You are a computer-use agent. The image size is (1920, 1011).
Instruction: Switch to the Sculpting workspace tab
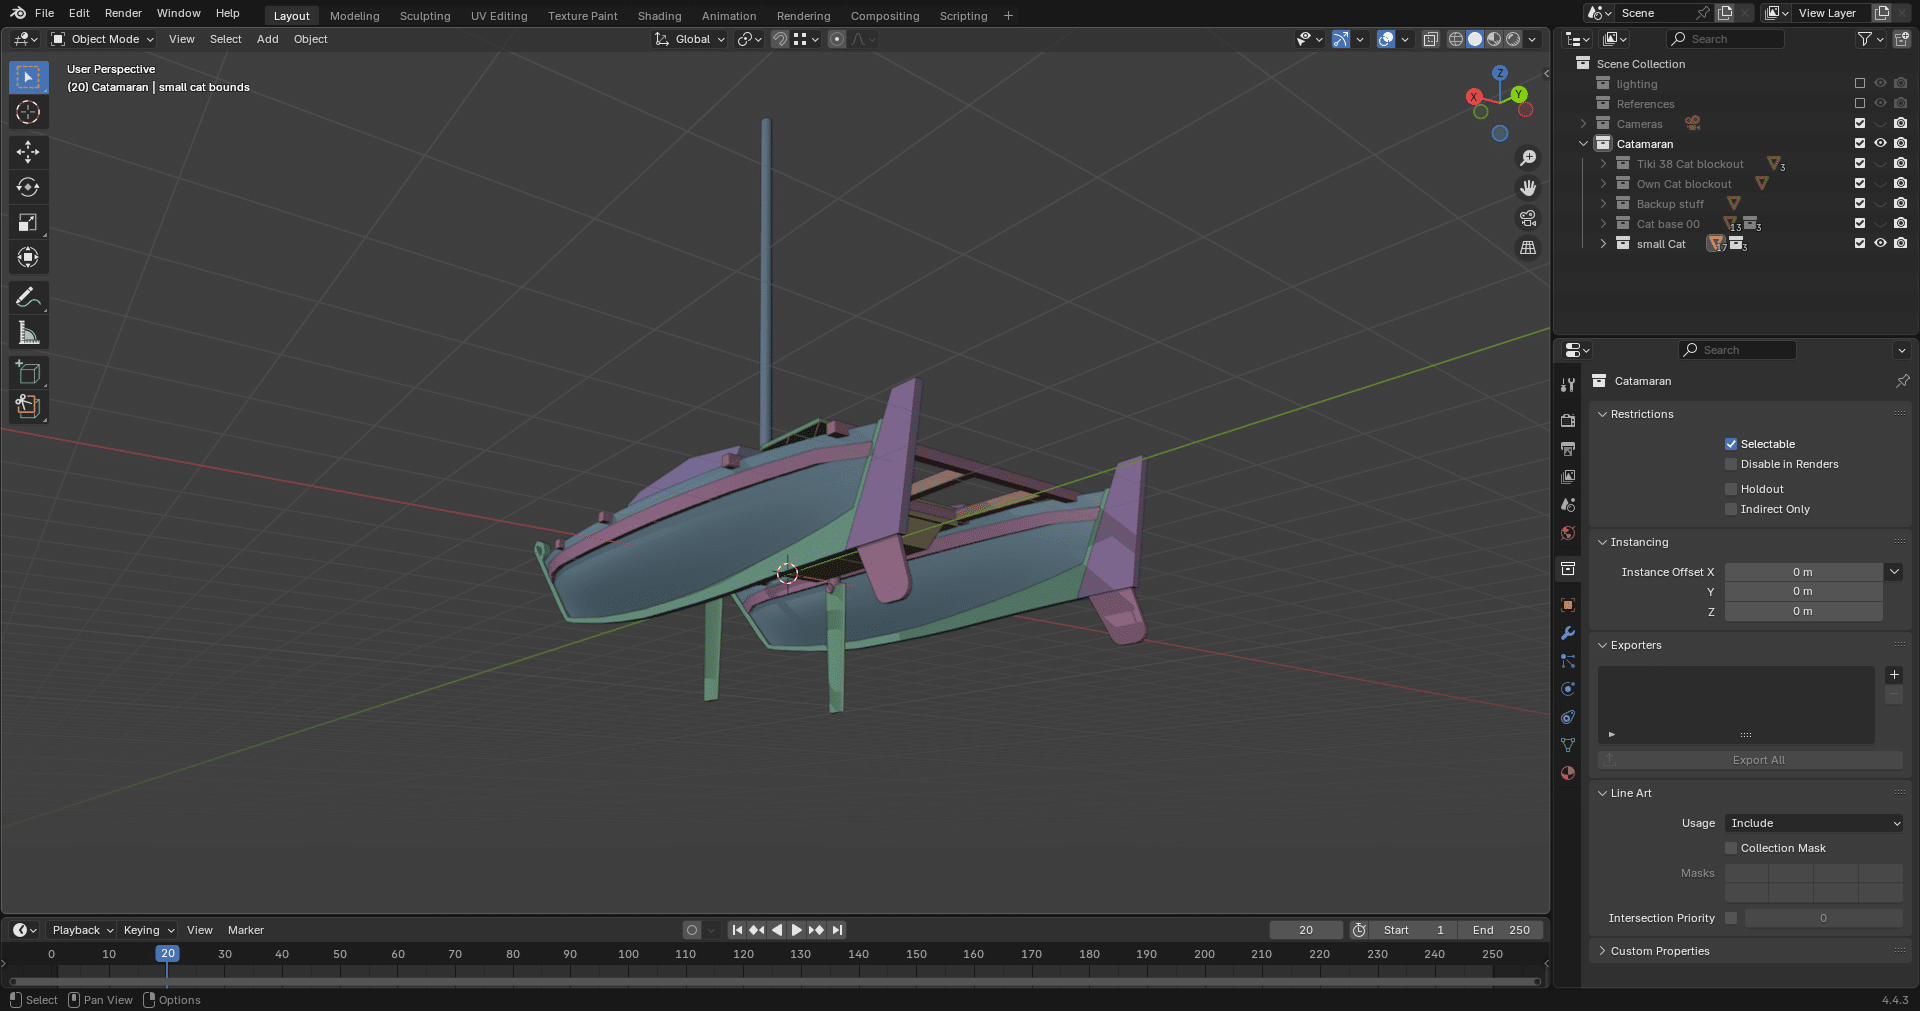[x=425, y=16]
